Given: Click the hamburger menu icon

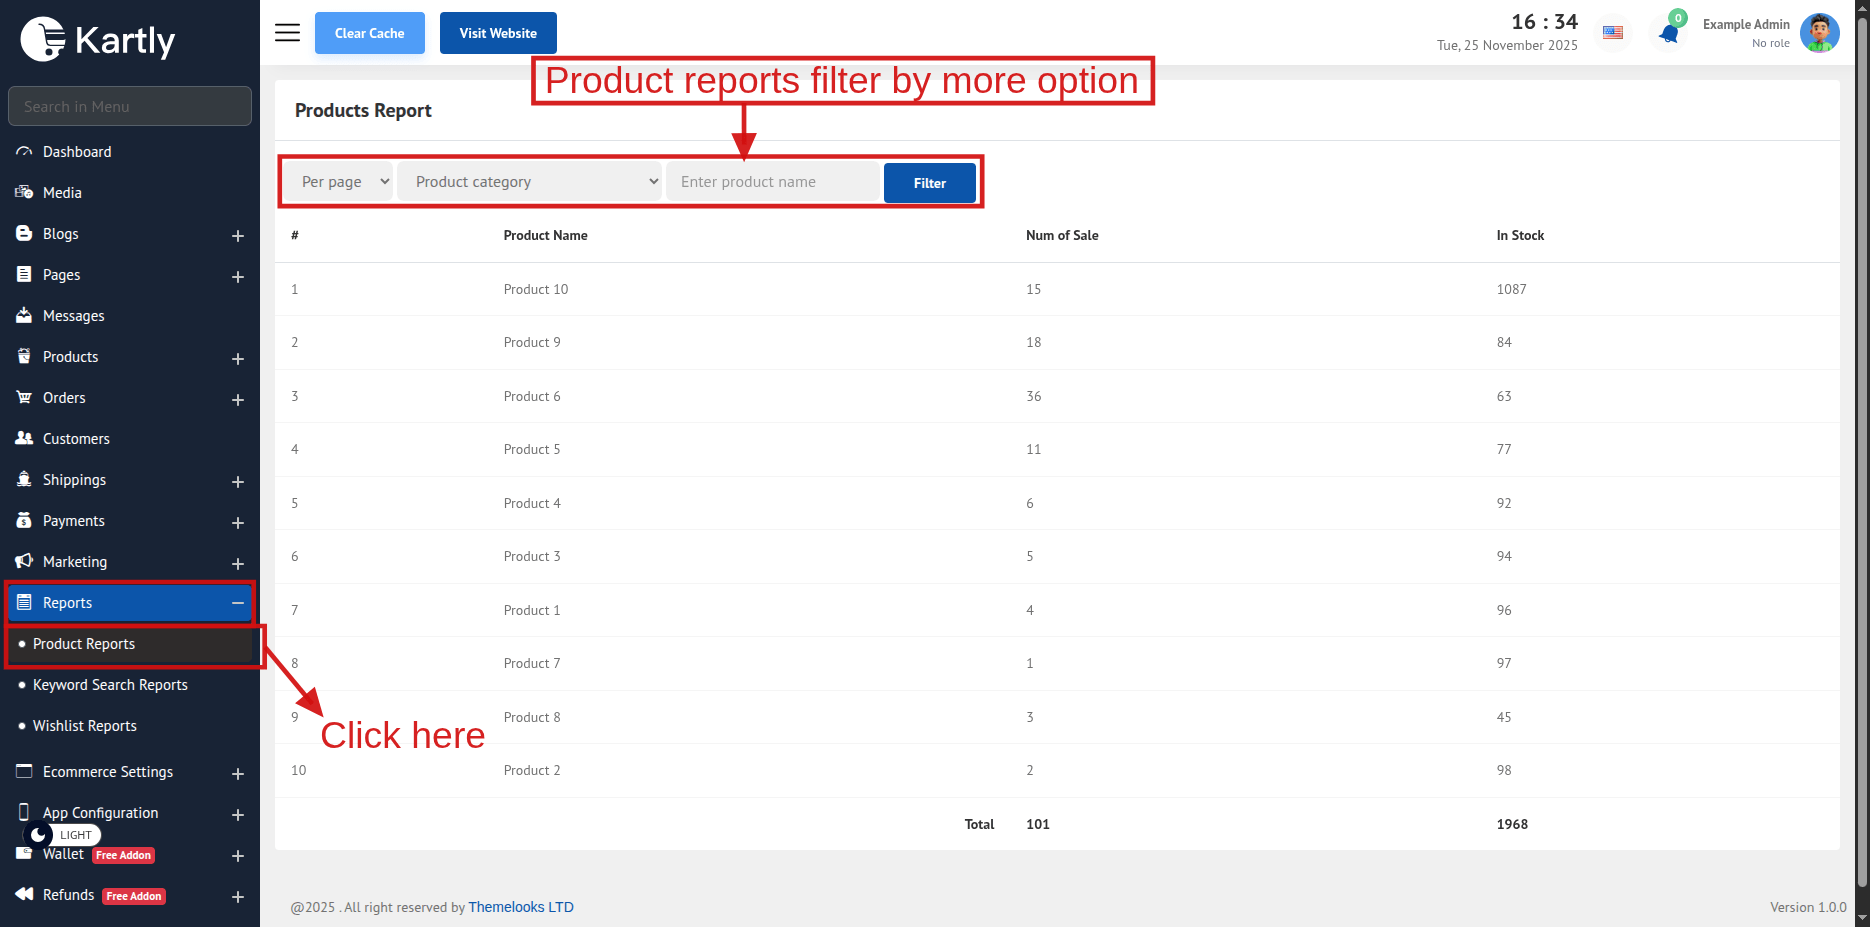Looking at the screenshot, I should (287, 33).
